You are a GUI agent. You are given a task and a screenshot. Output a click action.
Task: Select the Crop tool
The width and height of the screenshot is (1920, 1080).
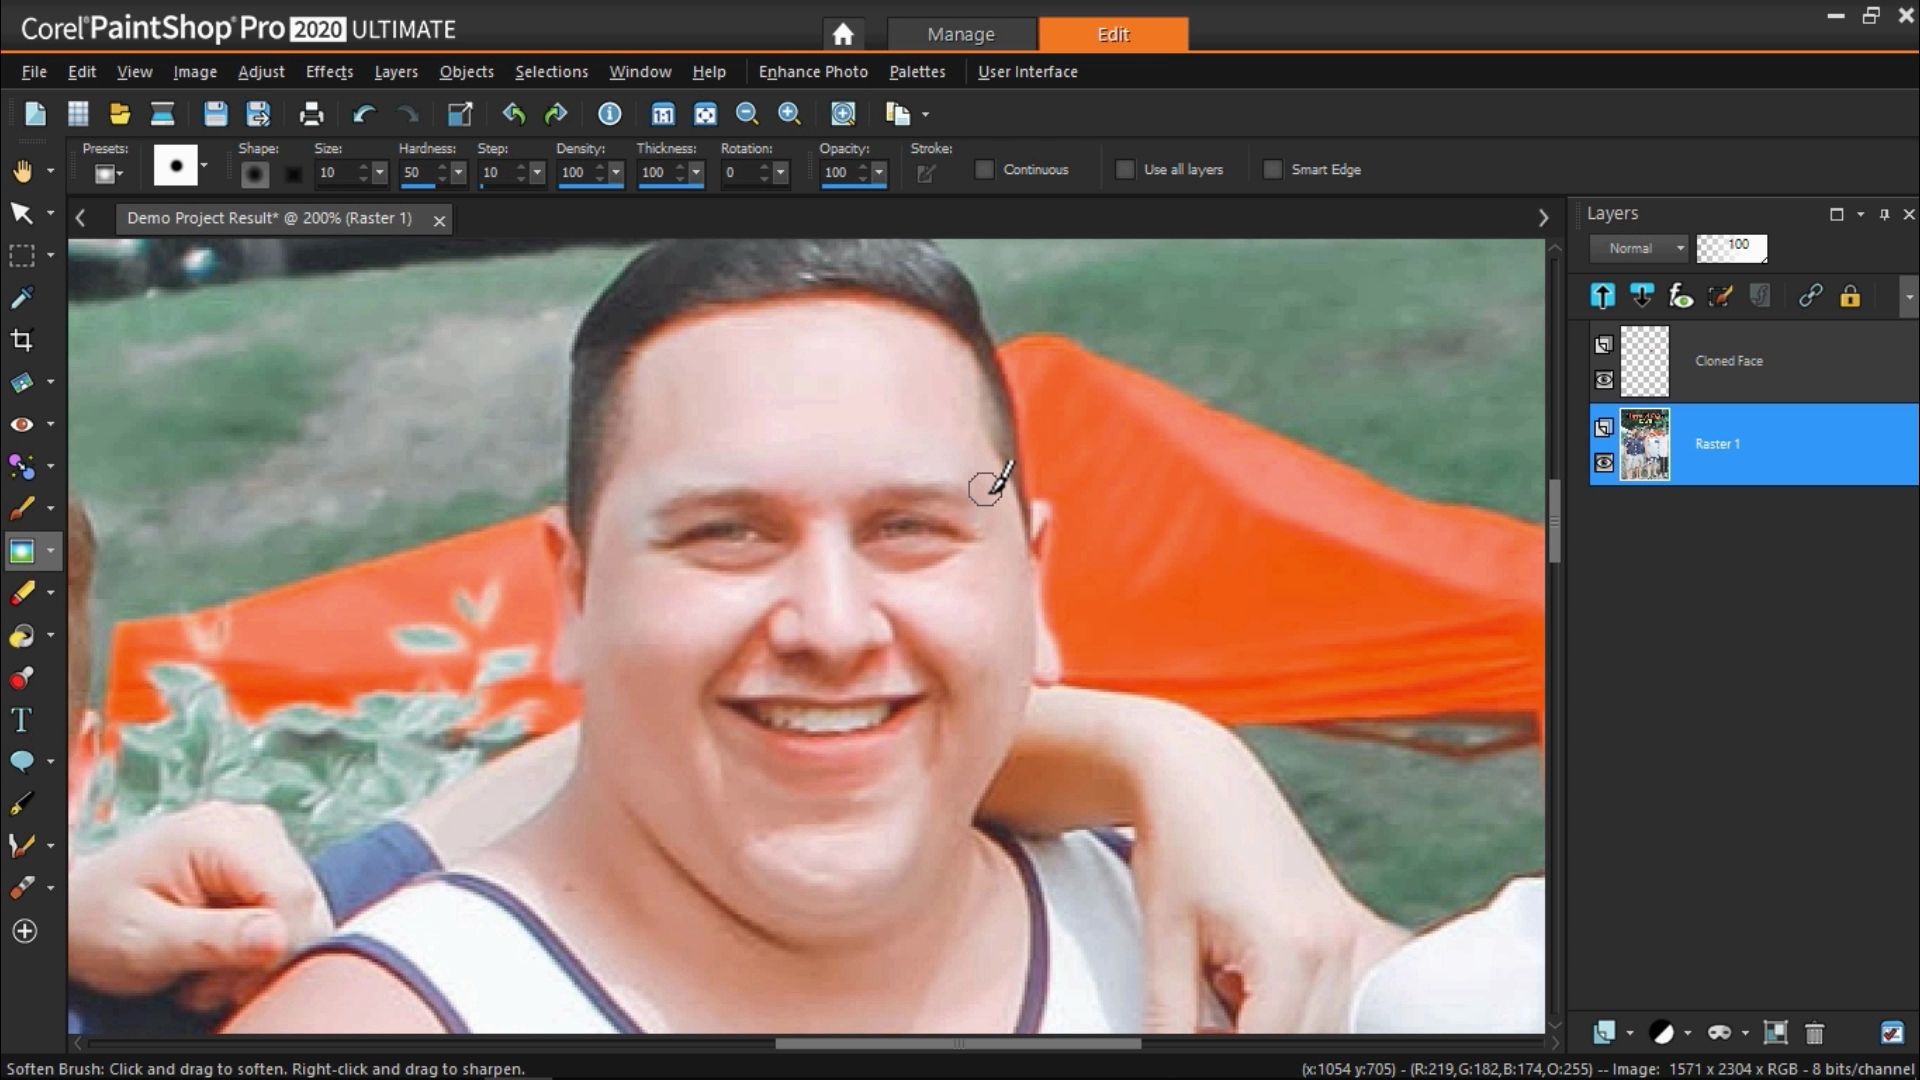coord(22,340)
